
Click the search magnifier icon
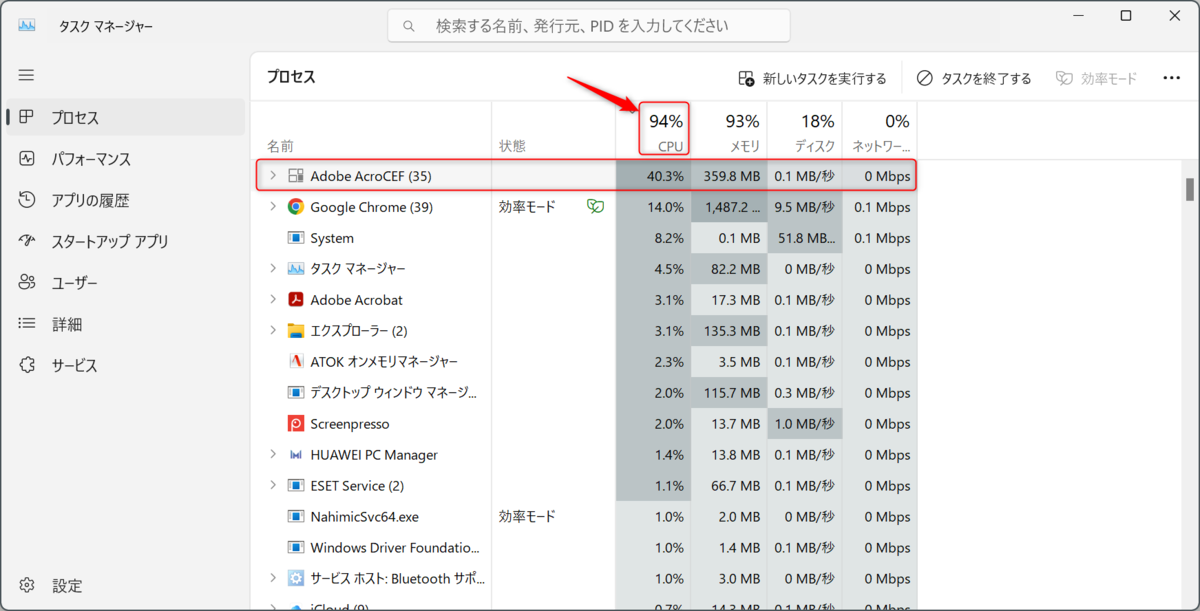tap(409, 26)
